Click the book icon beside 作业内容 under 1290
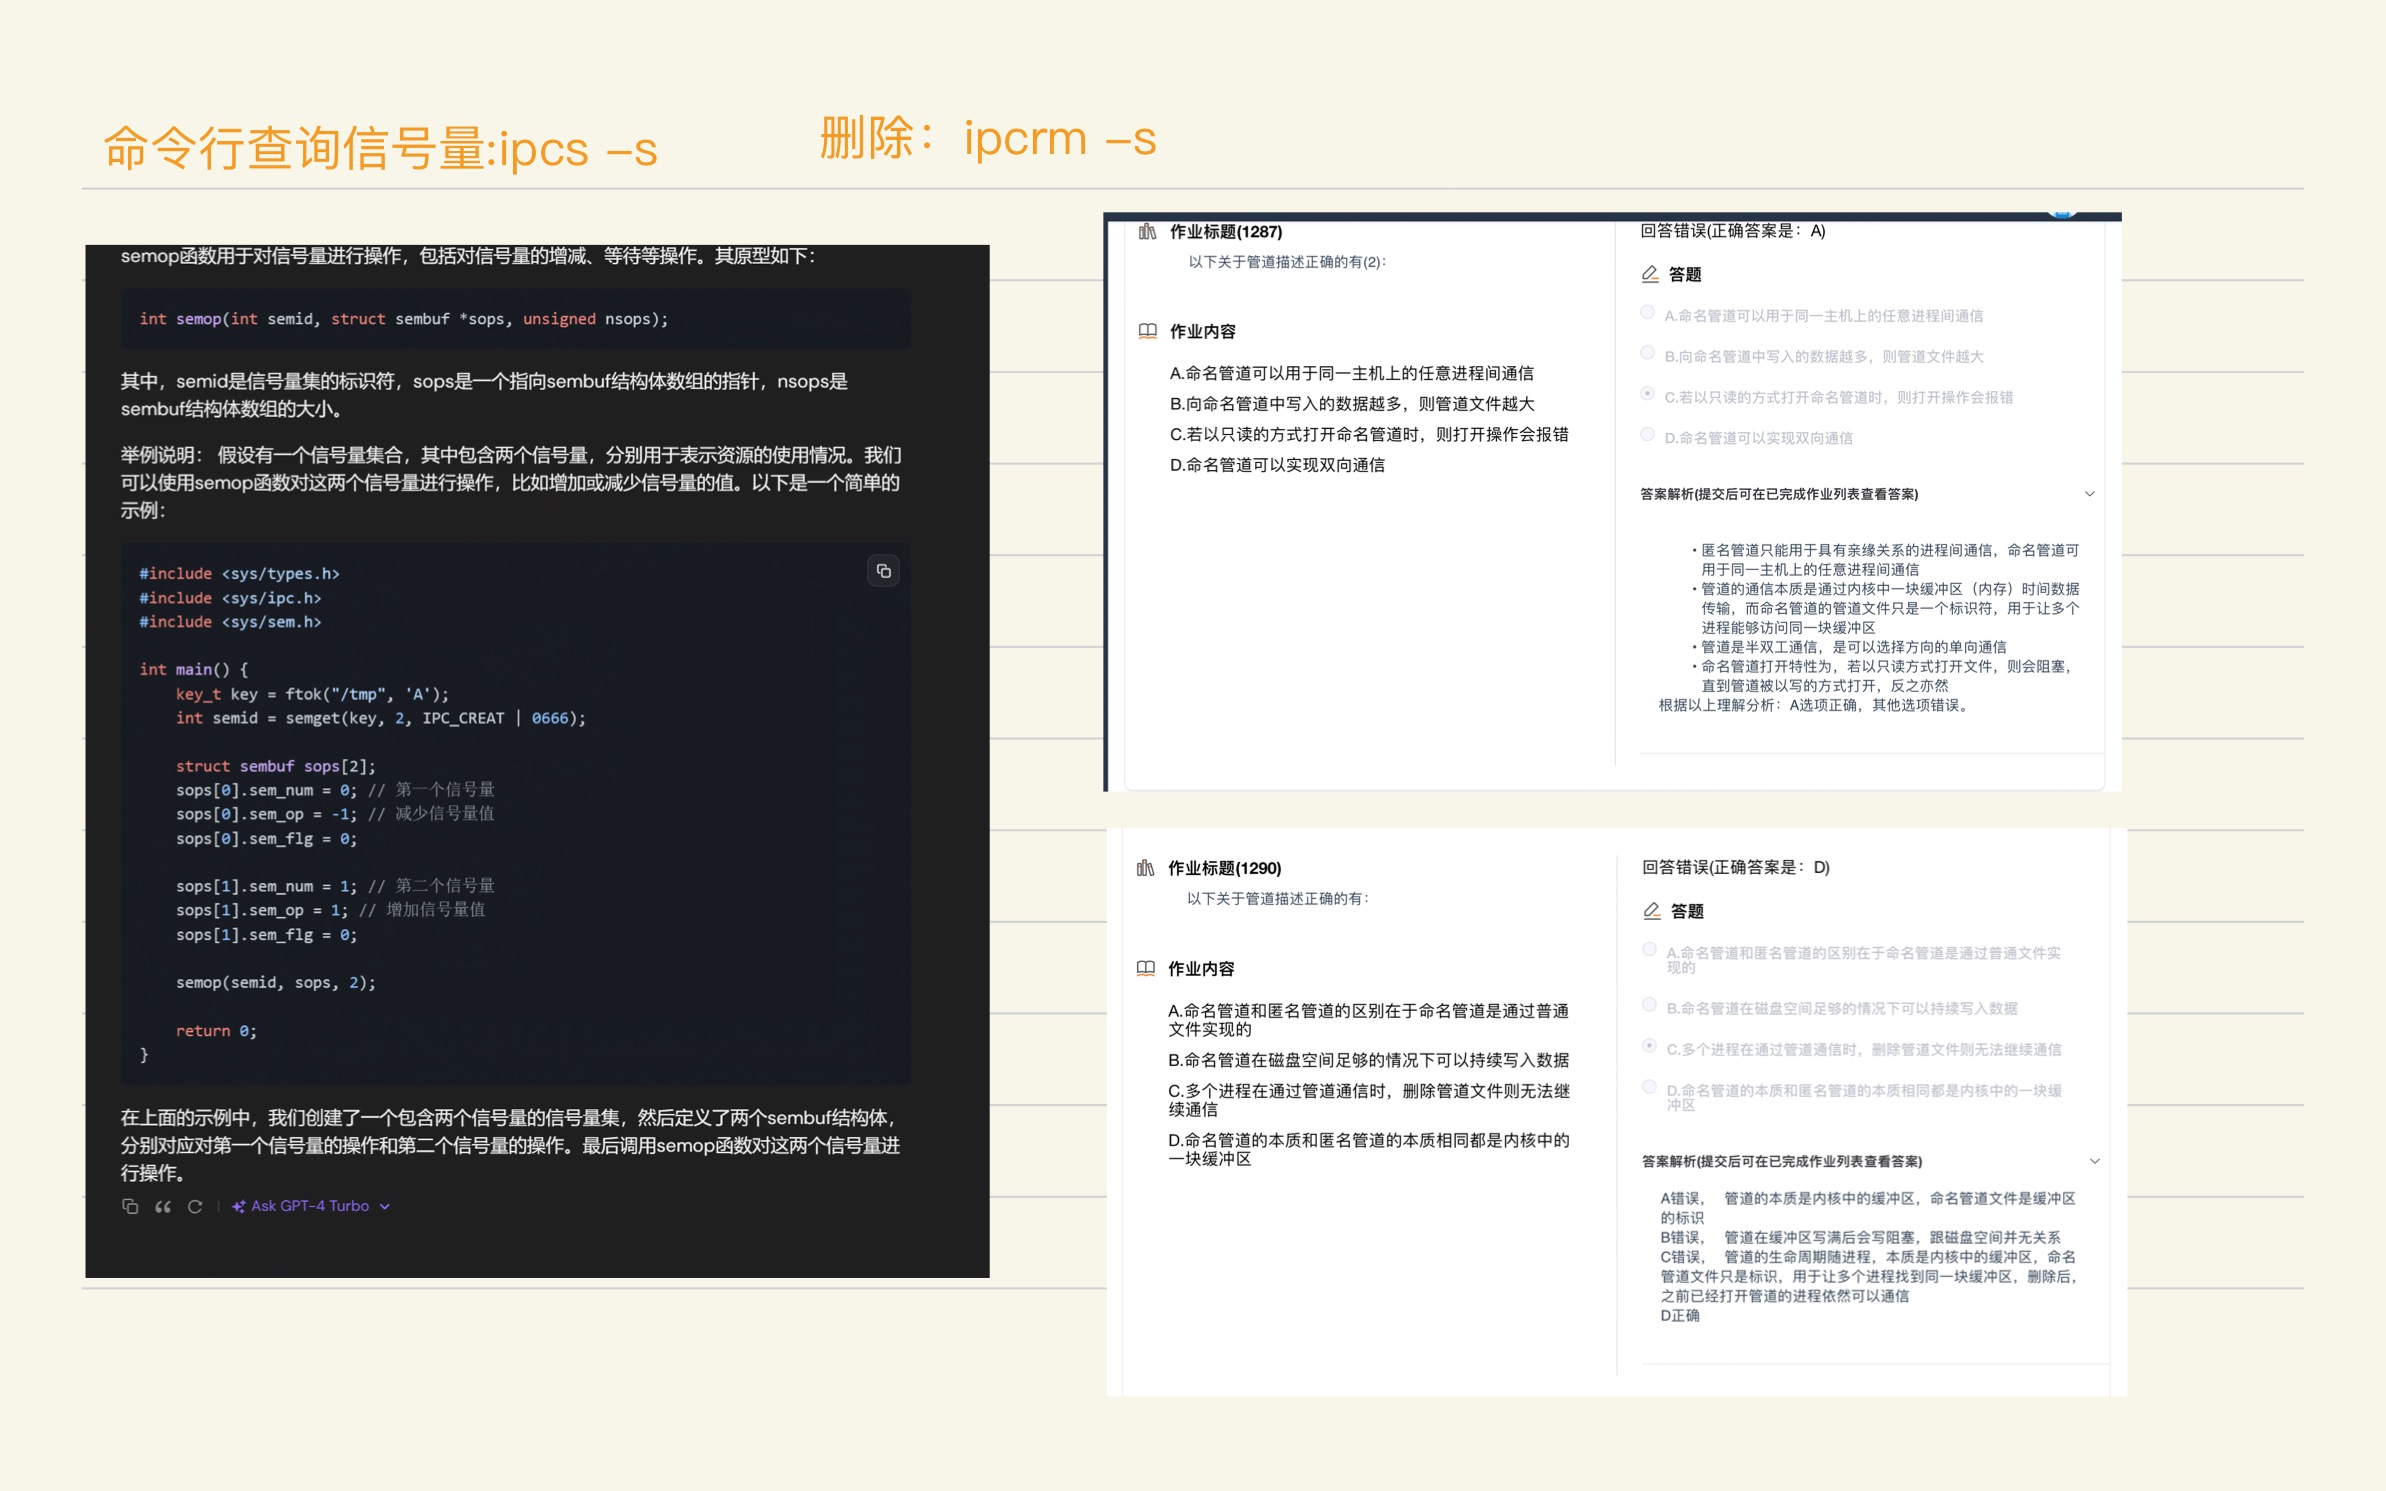 point(1146,968)
